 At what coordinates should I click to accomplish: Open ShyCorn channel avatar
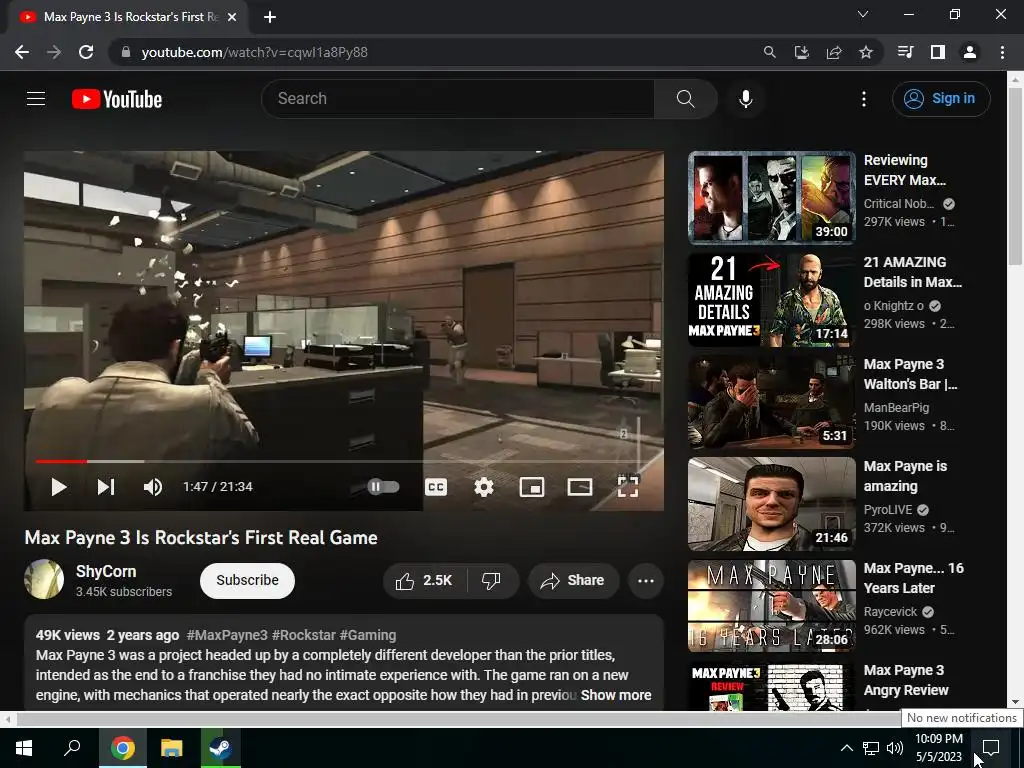coord(44,579)
